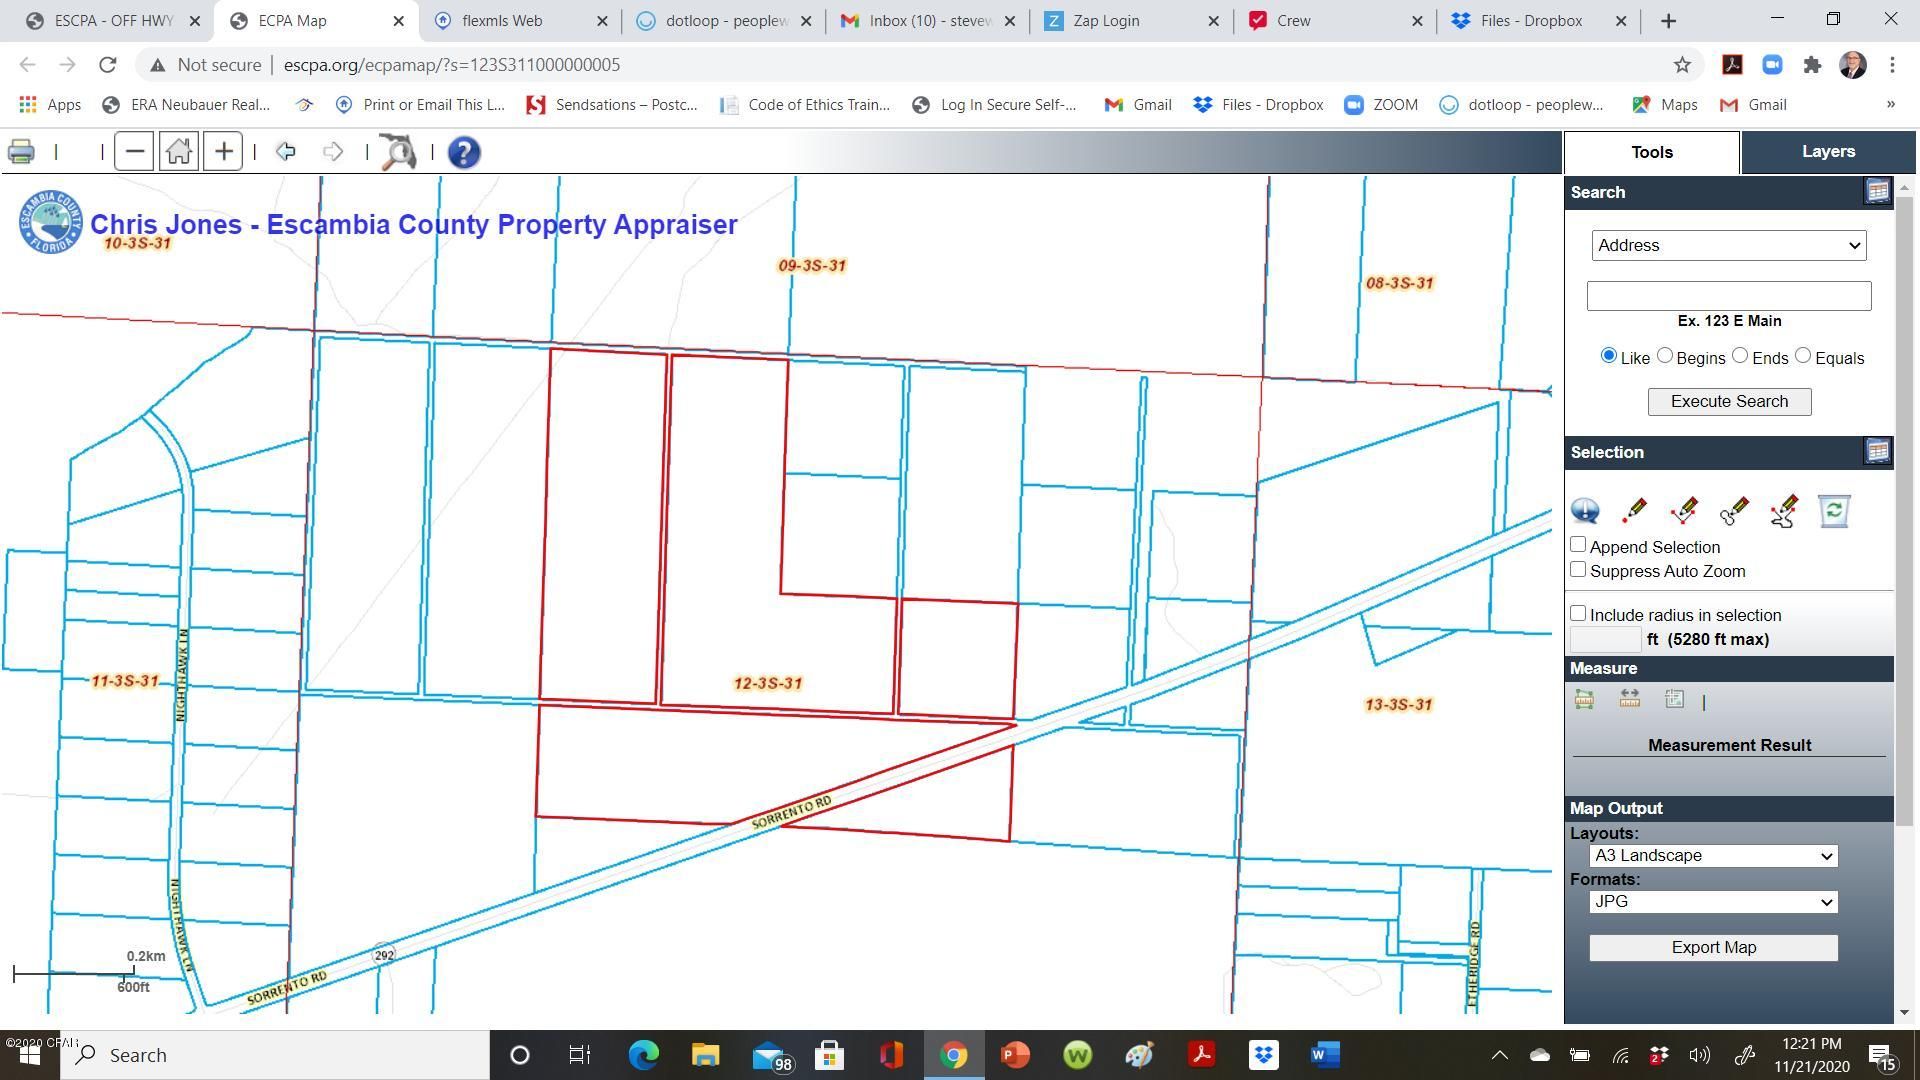Select the Begins search radio button
The image size is (1920, 1080).
pyautogui.click(x=1664, y=355)
